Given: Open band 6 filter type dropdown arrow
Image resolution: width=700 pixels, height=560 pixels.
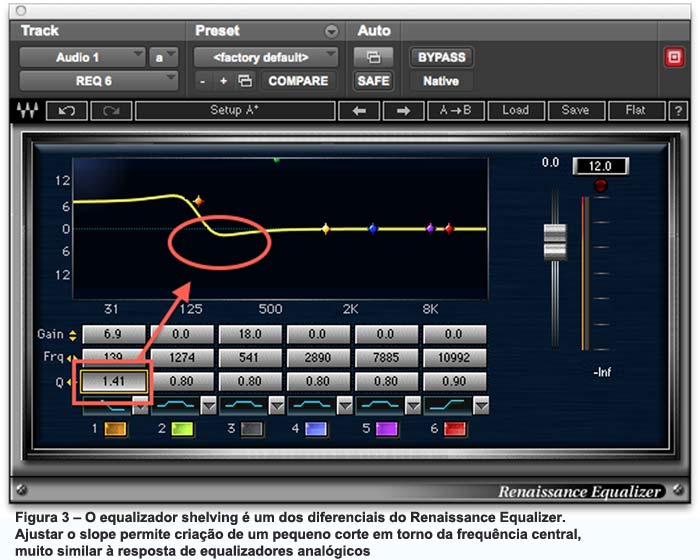Looking at the screenshot, I should point(481,405).
